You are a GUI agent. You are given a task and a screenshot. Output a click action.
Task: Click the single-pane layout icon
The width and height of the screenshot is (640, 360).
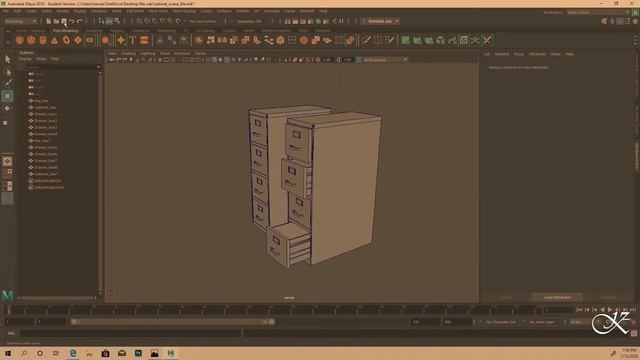pyautogui.click(x=7, y=162)
